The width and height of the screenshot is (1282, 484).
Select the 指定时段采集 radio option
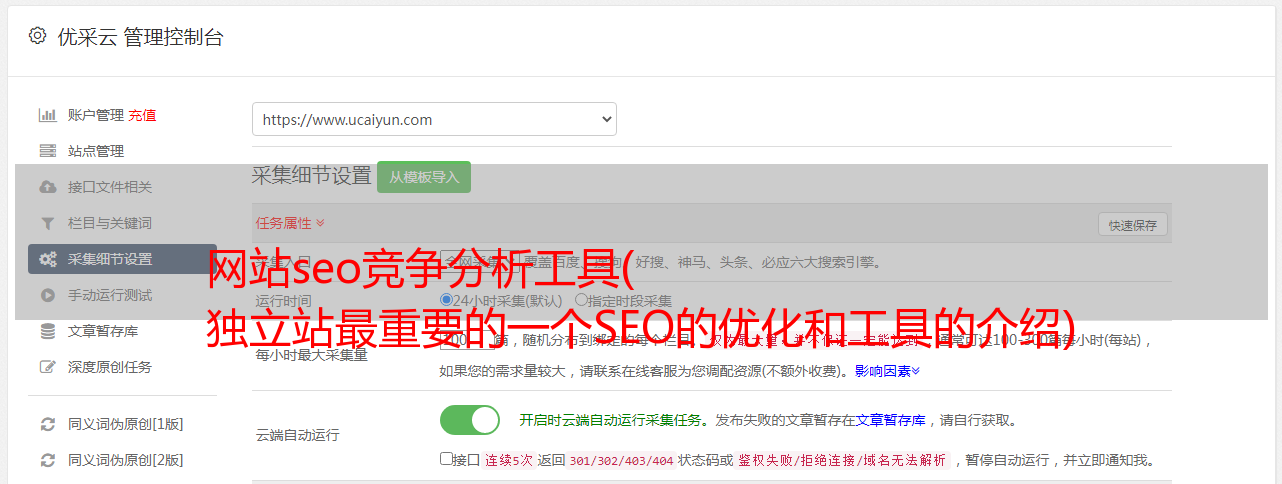(581, 300)
